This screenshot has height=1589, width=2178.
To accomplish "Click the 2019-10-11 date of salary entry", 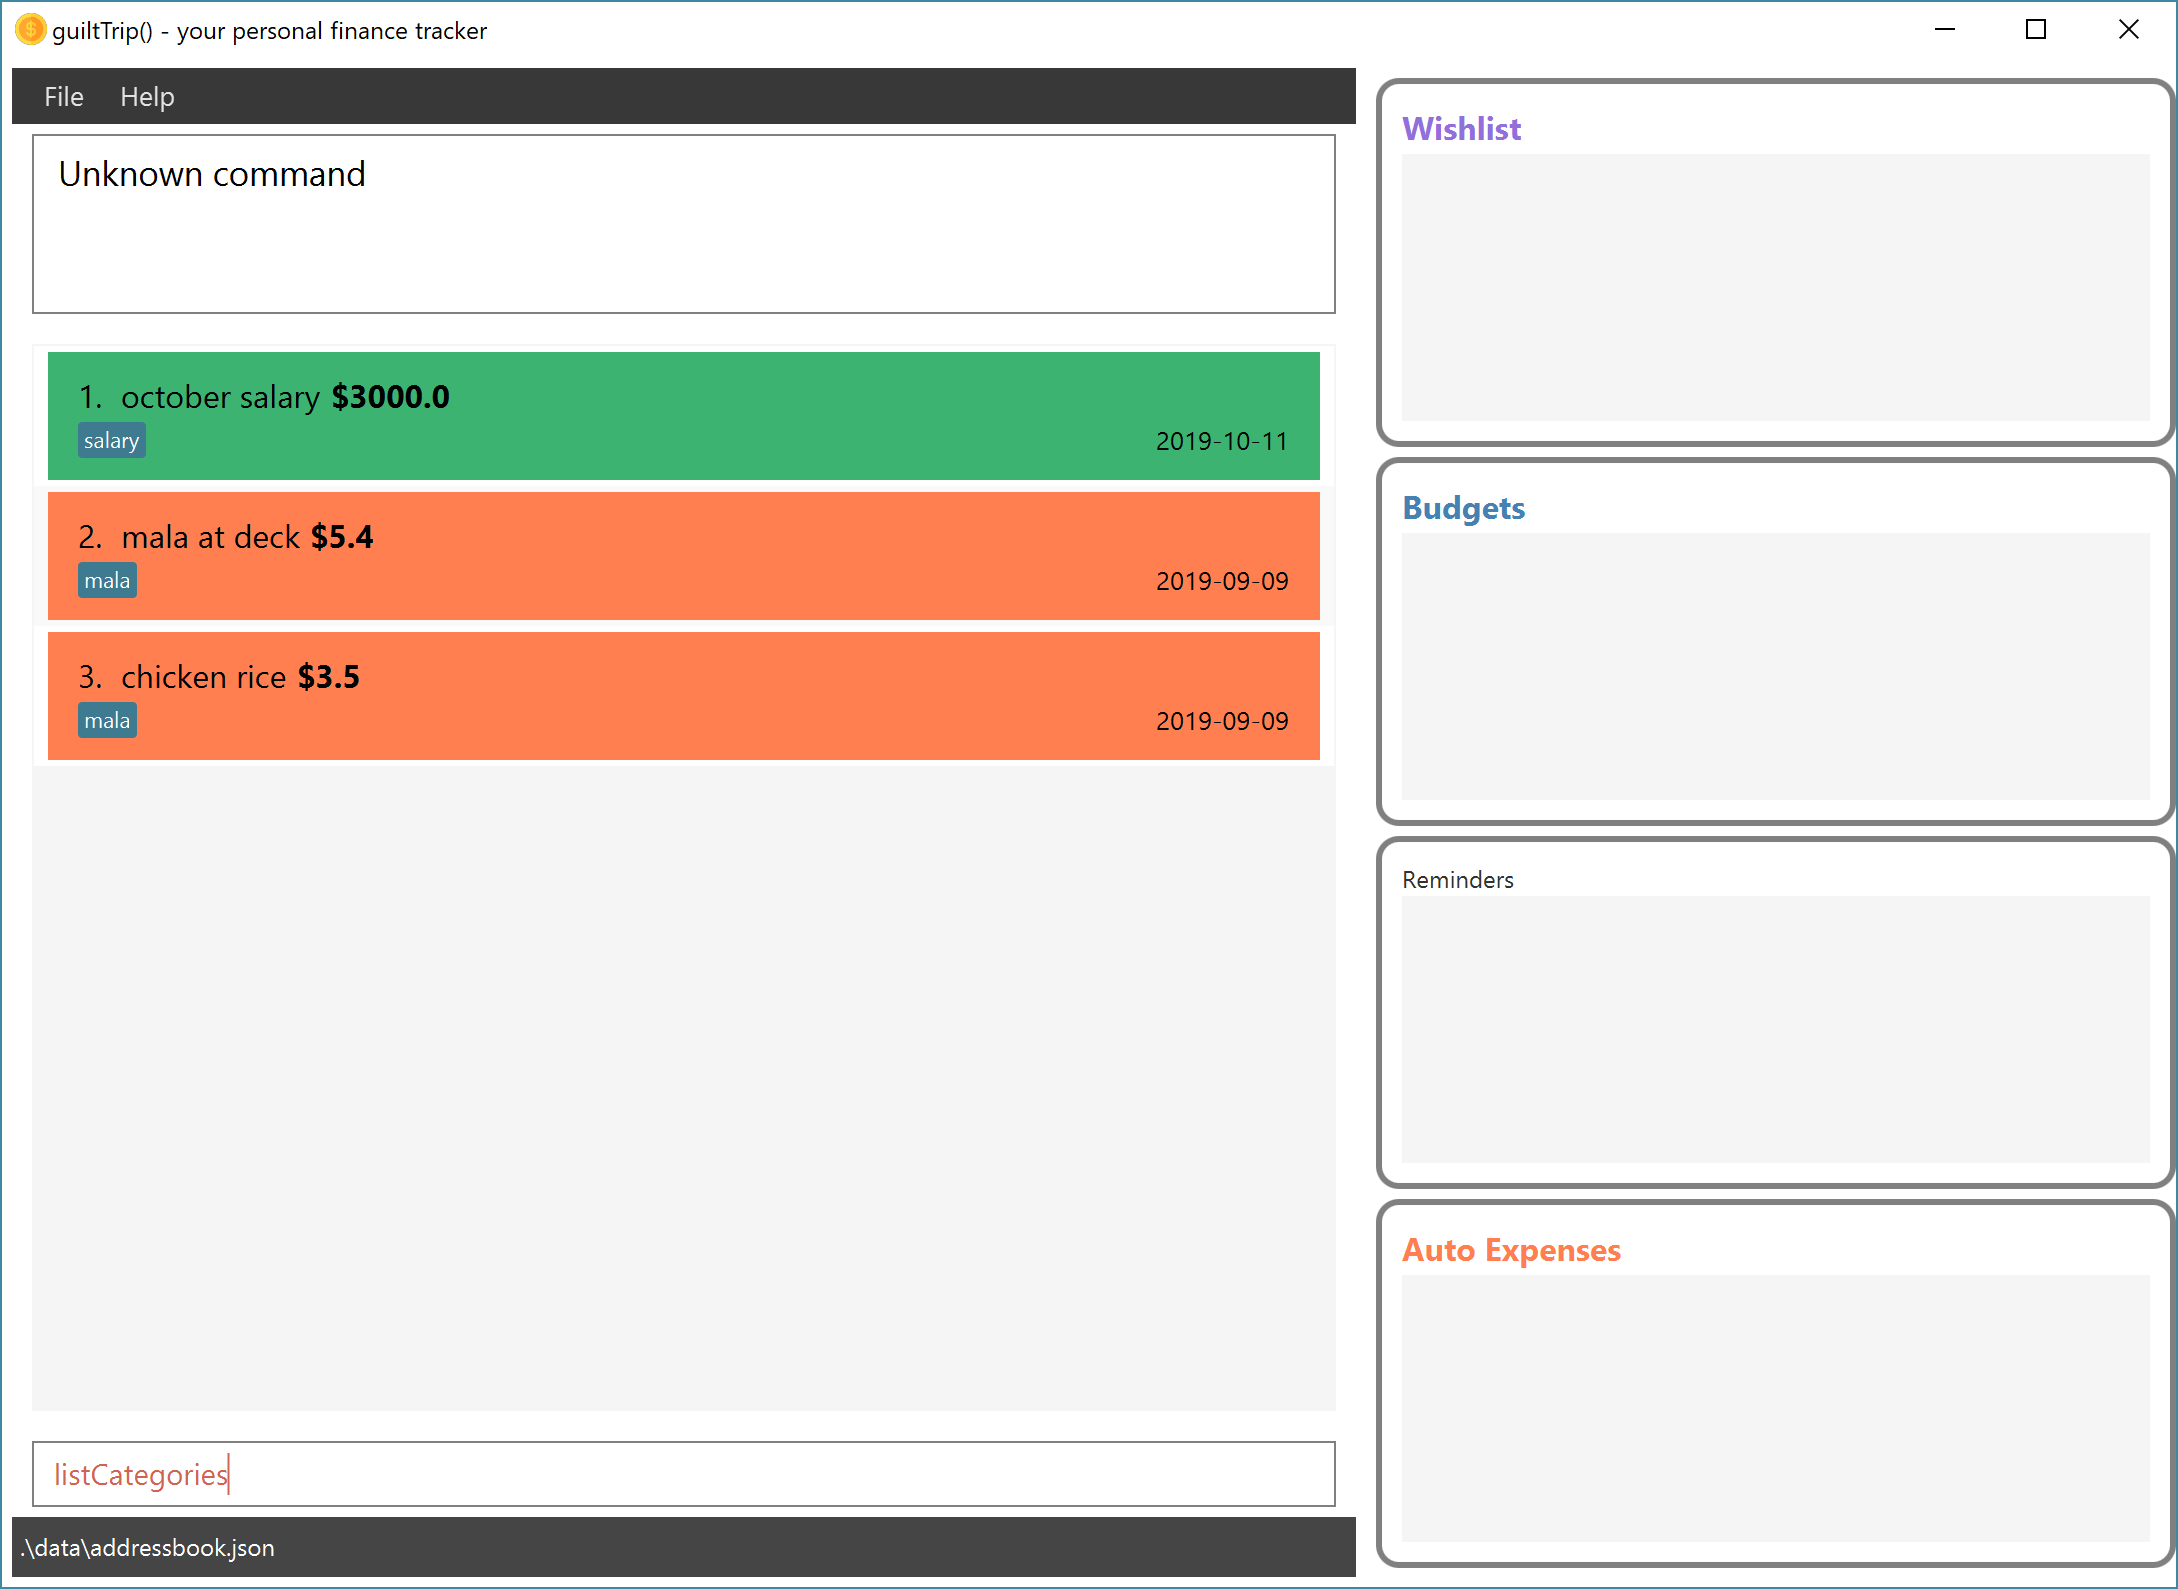I will pyautogui.click(x=1221, y=441).
